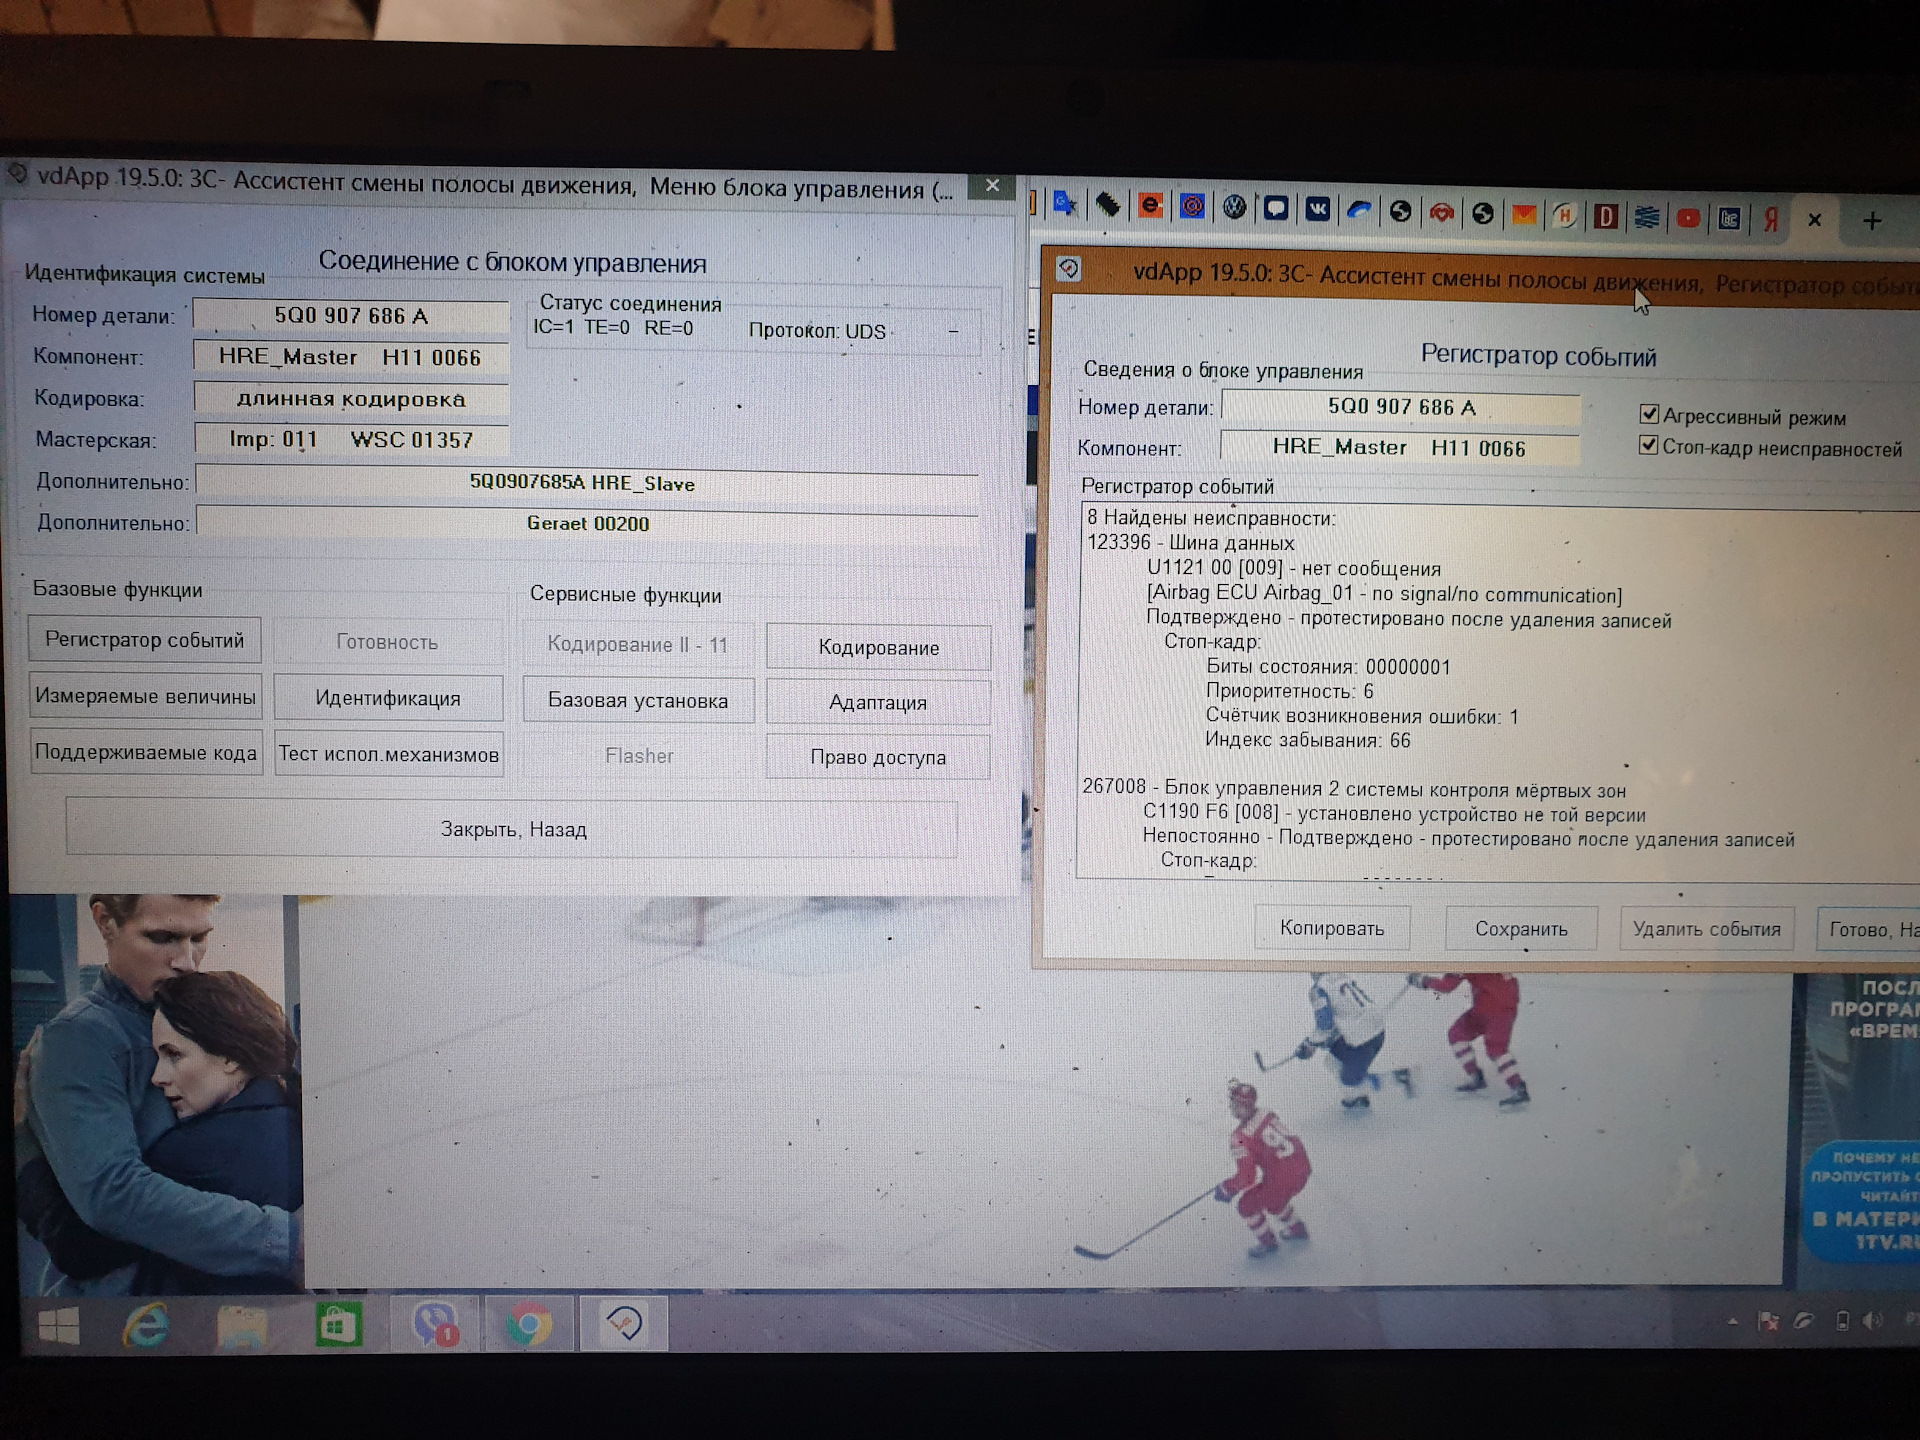Uncheck the Агрессивный режим checkbox
Viewport: 1920px width, 1440px height.
click(x=1649, y=414)
